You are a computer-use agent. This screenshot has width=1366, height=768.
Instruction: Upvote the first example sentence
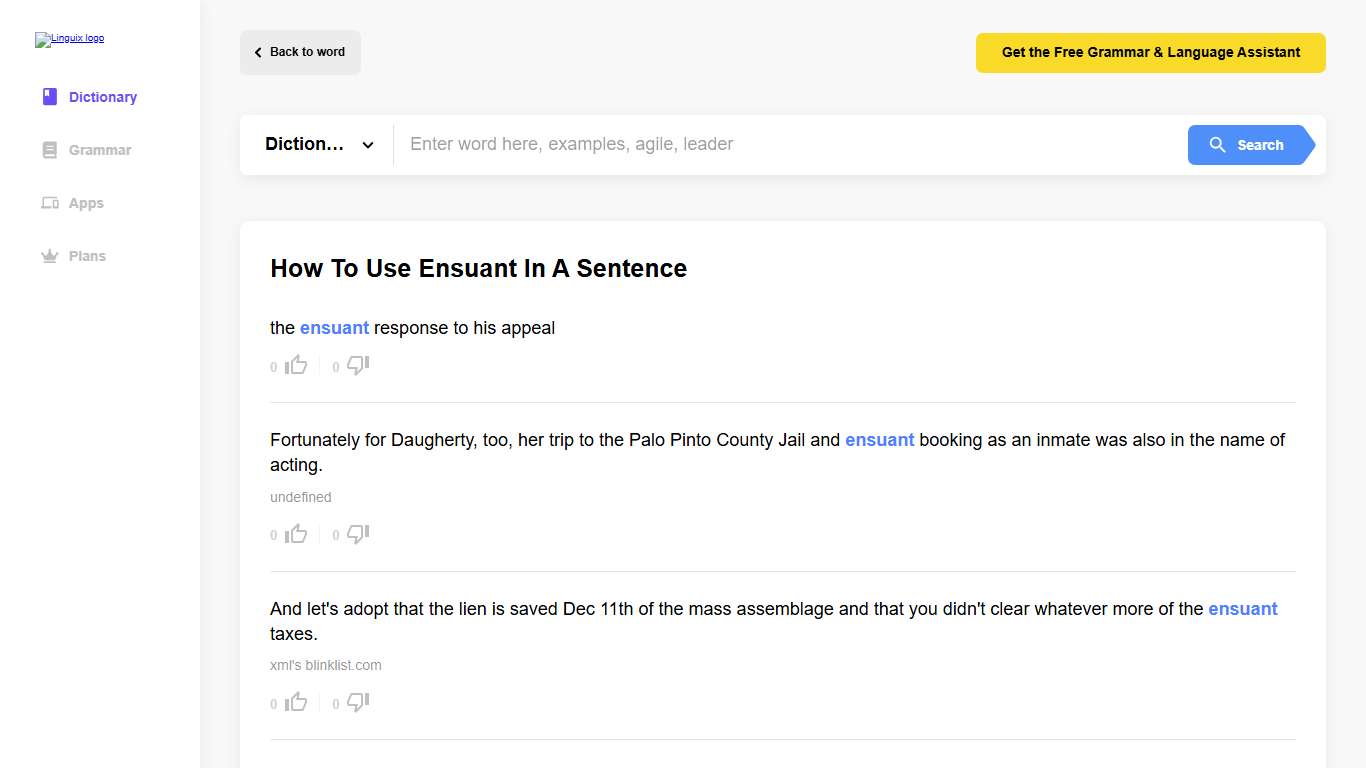(296, 364)
